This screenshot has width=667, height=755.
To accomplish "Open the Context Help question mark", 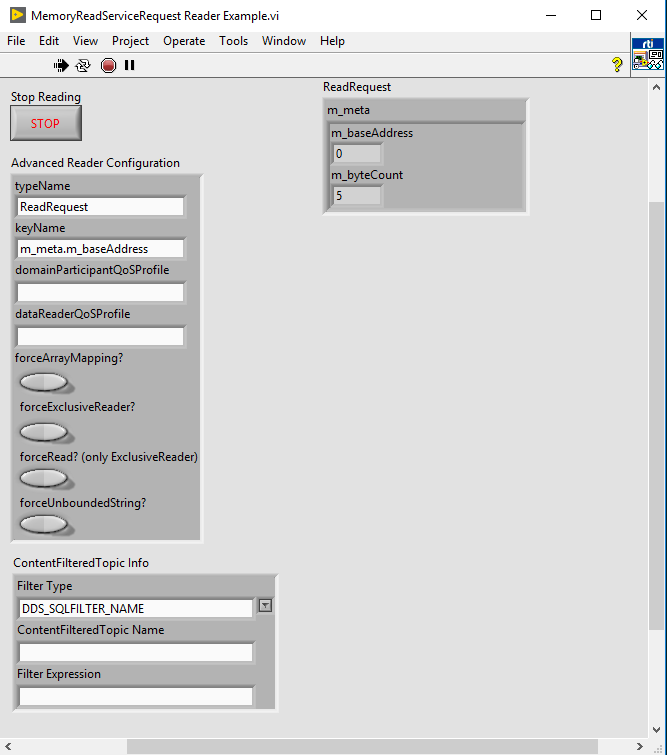I will (x=617, y=65).
